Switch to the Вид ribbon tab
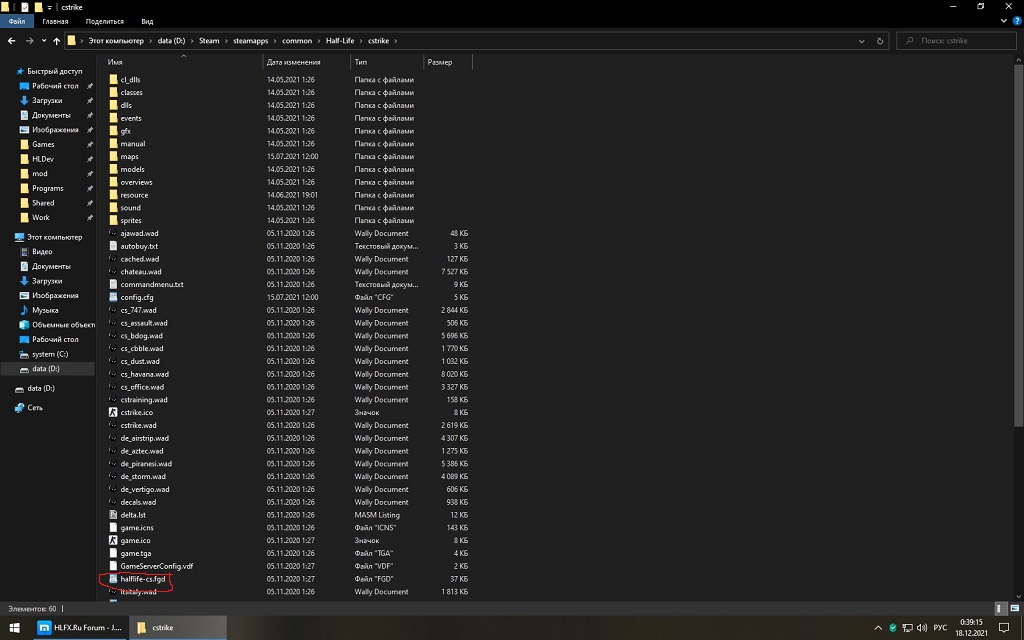 (147, 21)
